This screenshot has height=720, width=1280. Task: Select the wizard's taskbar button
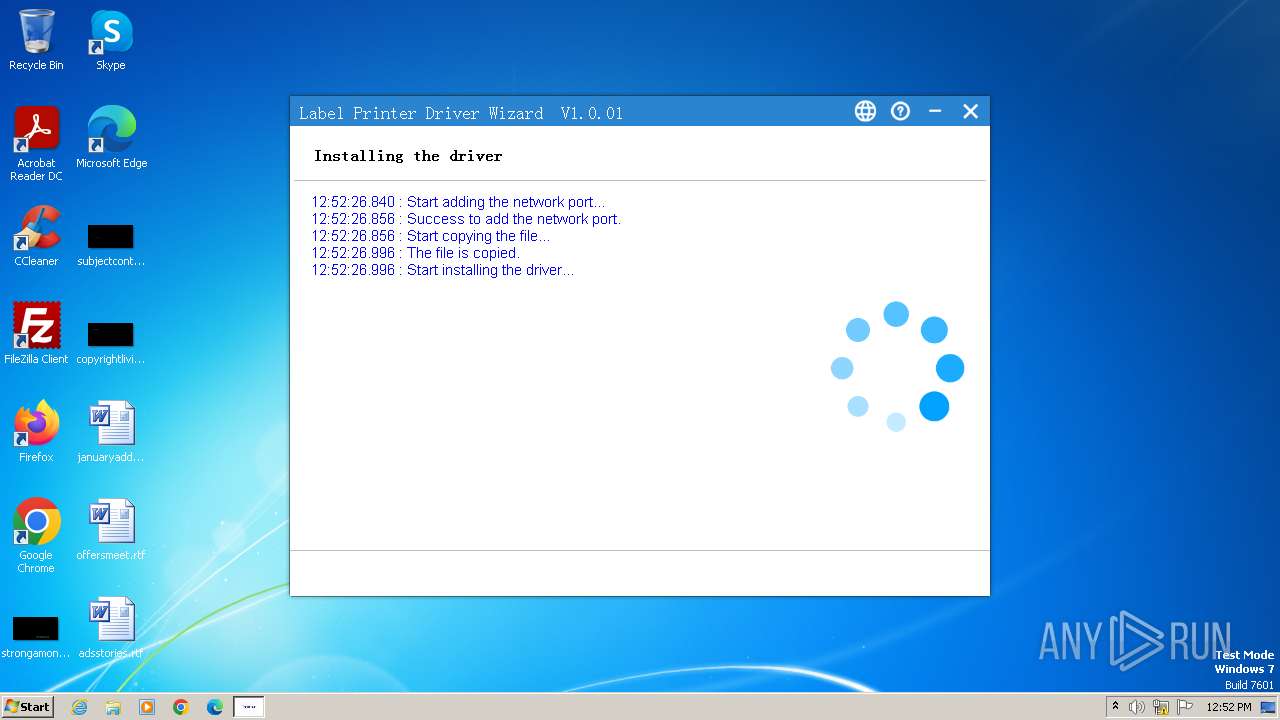pos(249,707)
